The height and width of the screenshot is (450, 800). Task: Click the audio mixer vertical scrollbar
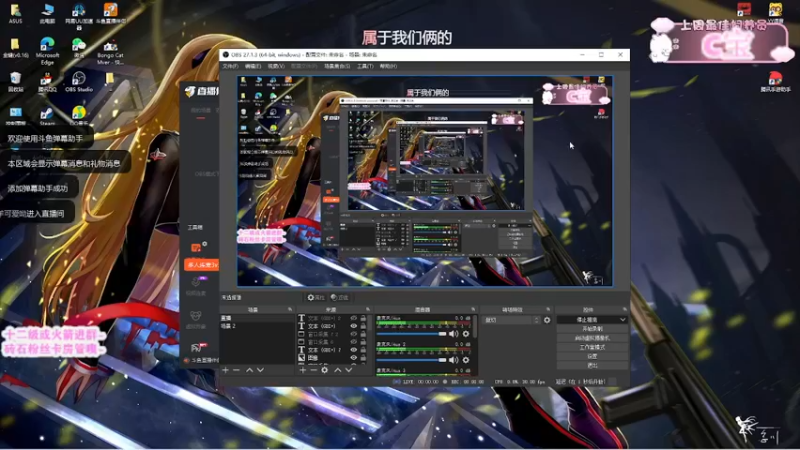coord(475,327)
